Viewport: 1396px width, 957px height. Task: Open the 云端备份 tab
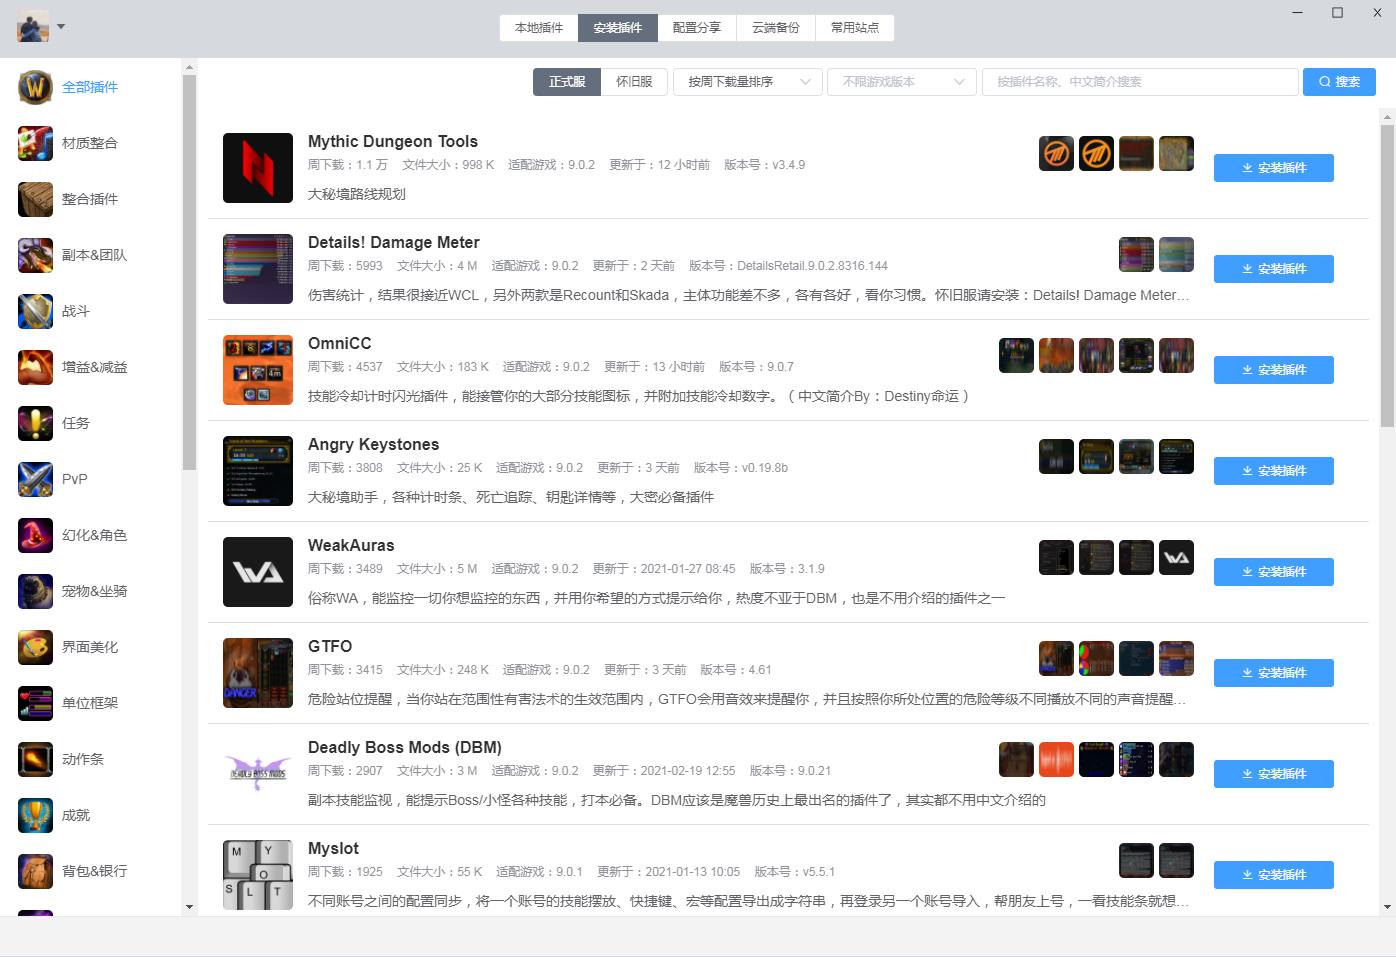pyautogui.click(x=776, y=27)
